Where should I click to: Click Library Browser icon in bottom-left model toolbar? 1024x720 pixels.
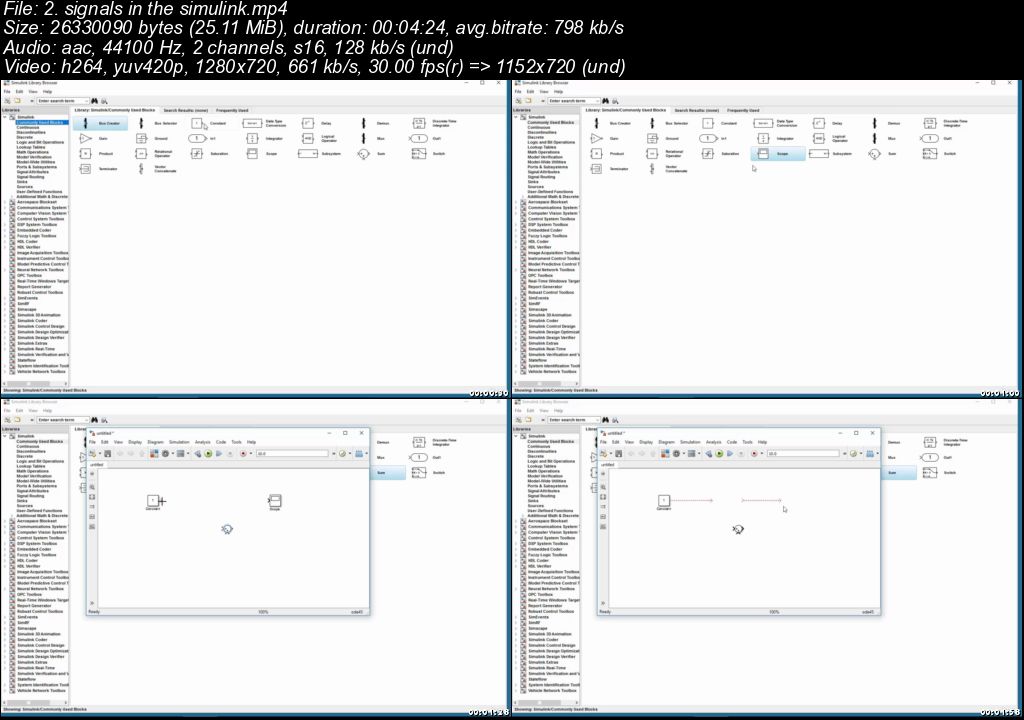(x=154, y=453)
